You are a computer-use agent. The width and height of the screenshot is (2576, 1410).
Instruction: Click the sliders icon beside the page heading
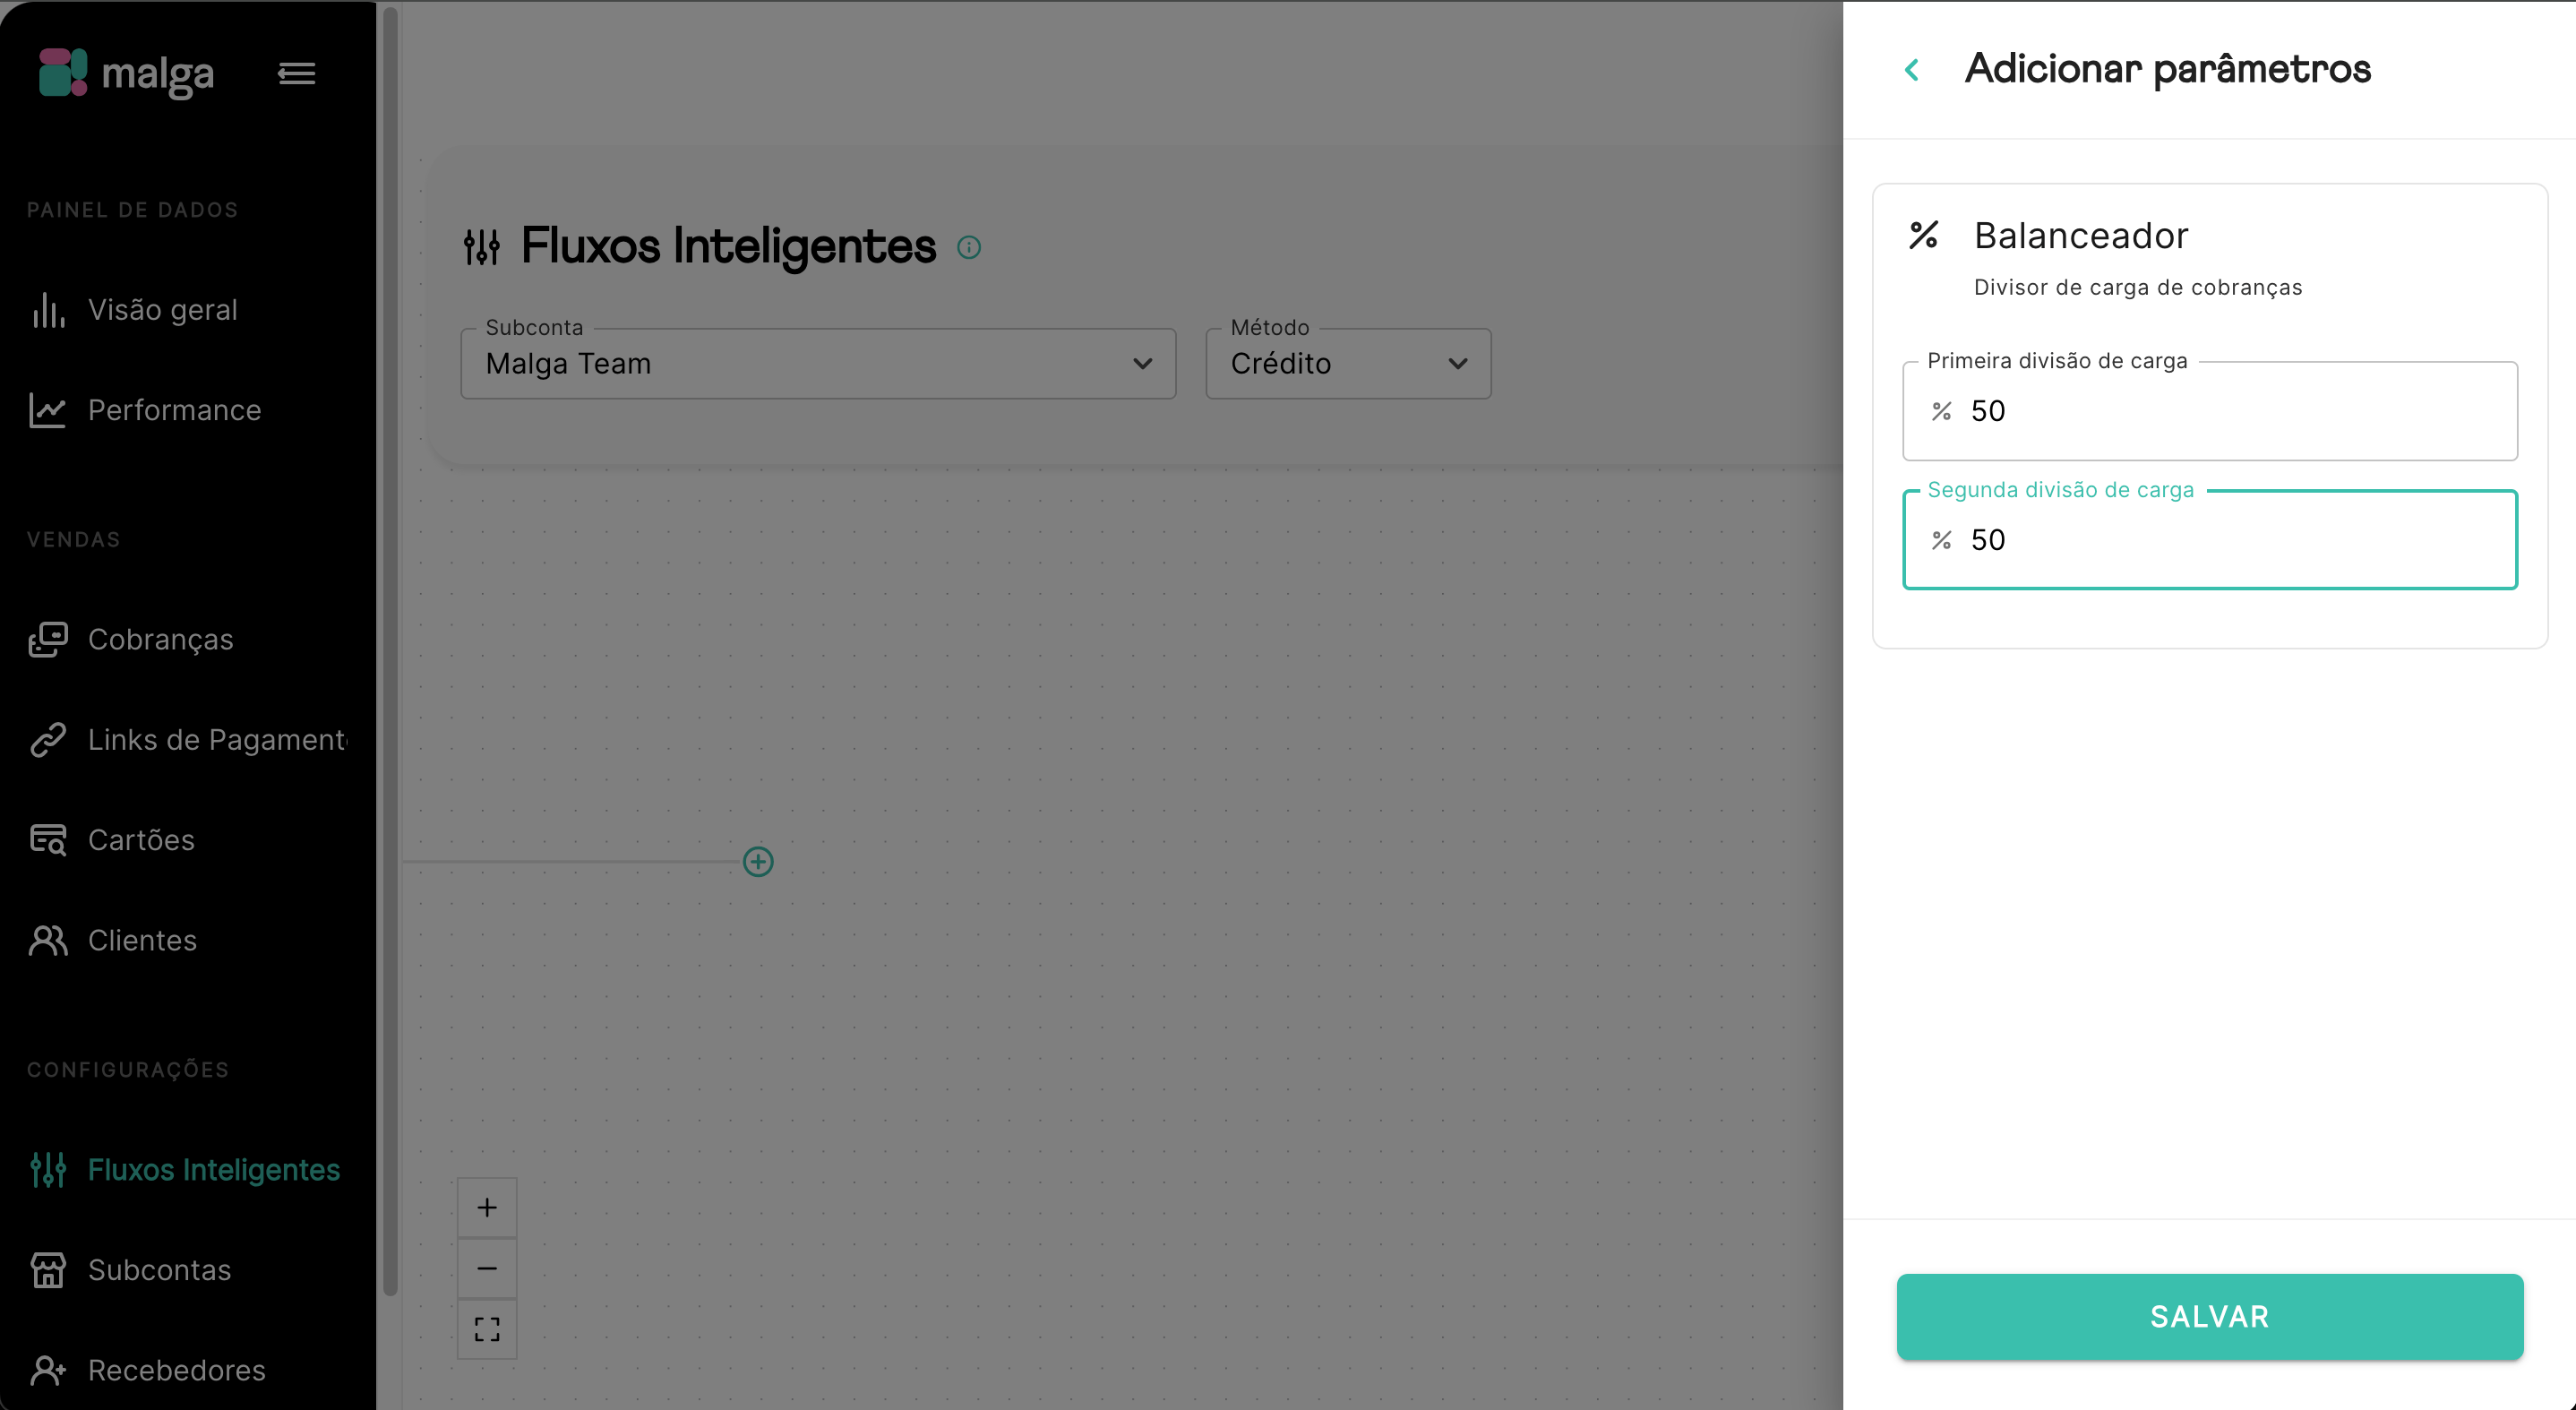pyautogui.click(x=482, y=247)
